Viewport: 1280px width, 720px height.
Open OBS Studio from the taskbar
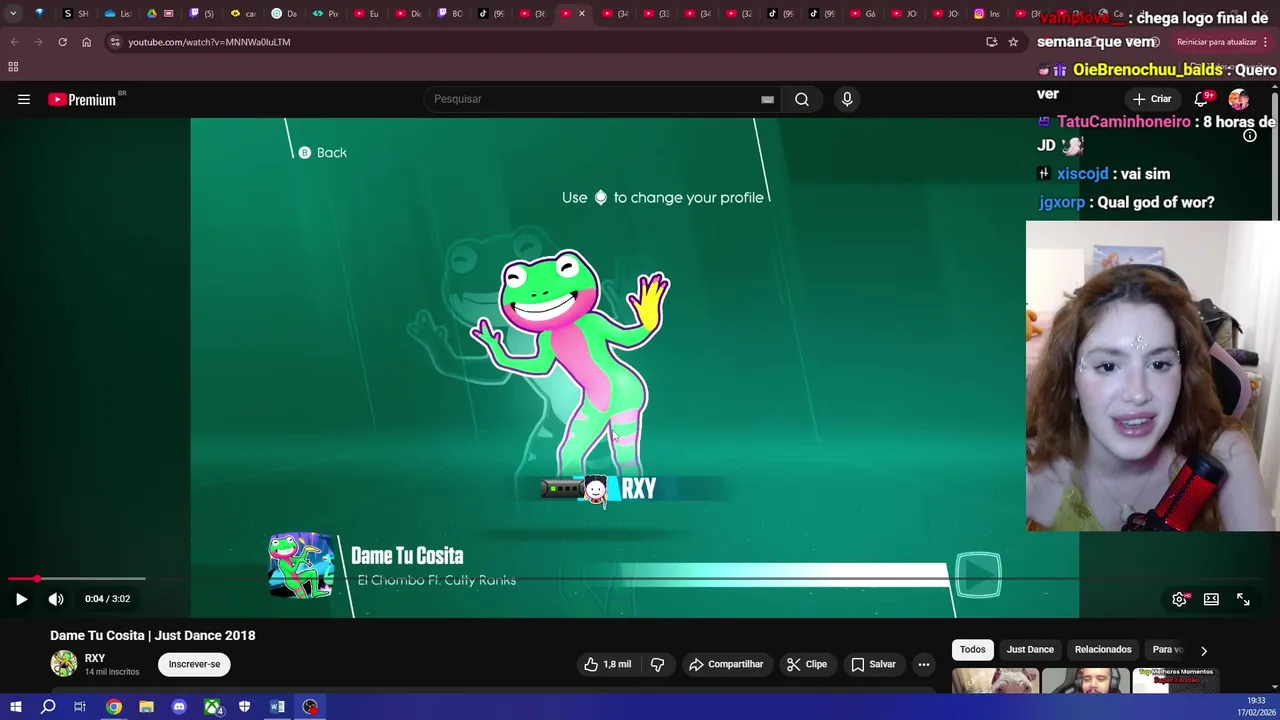tap(310, 707)
